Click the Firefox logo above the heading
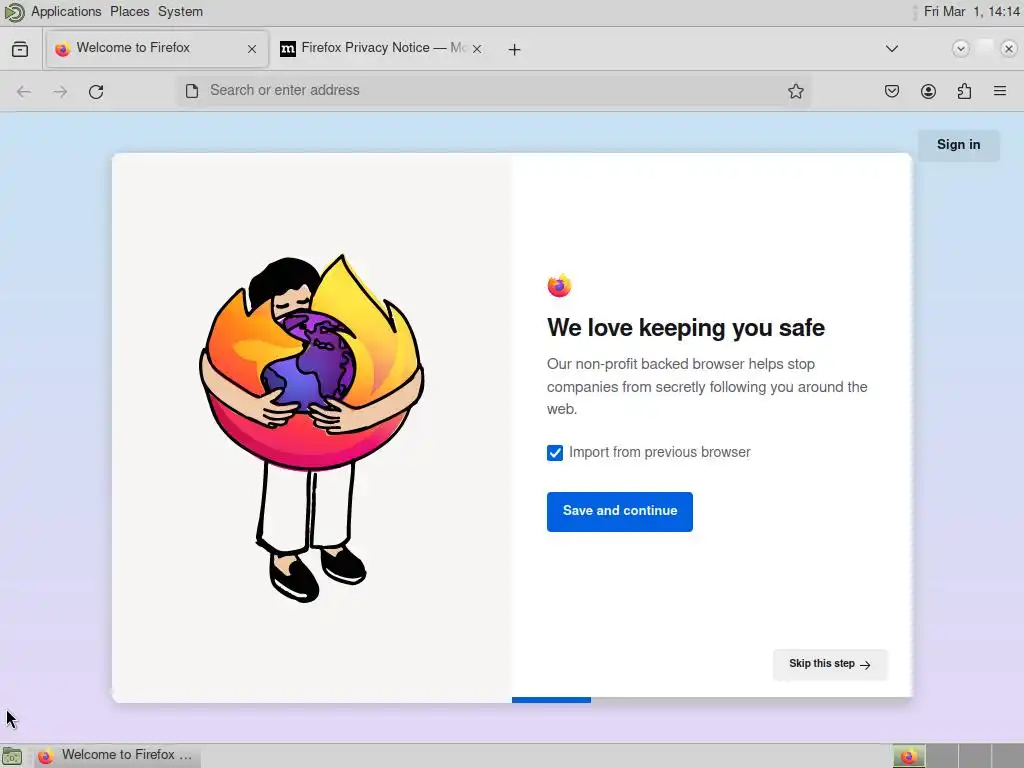Image resolution: width=1024 pixels, height=768 pixels. (559, 285)
